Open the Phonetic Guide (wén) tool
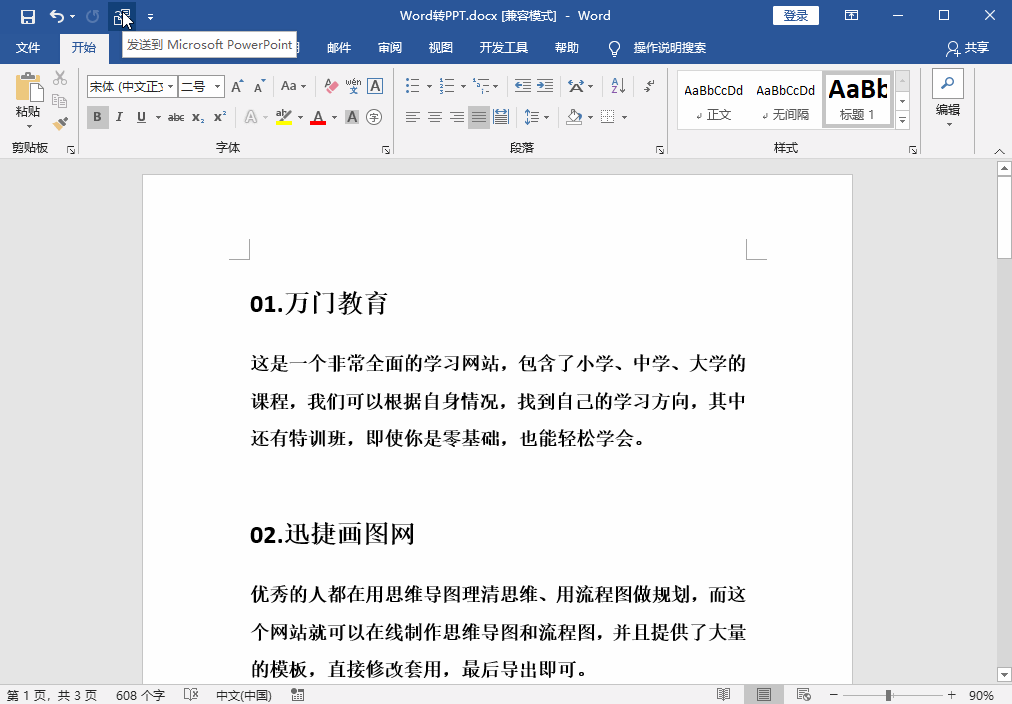 point(353,86)
